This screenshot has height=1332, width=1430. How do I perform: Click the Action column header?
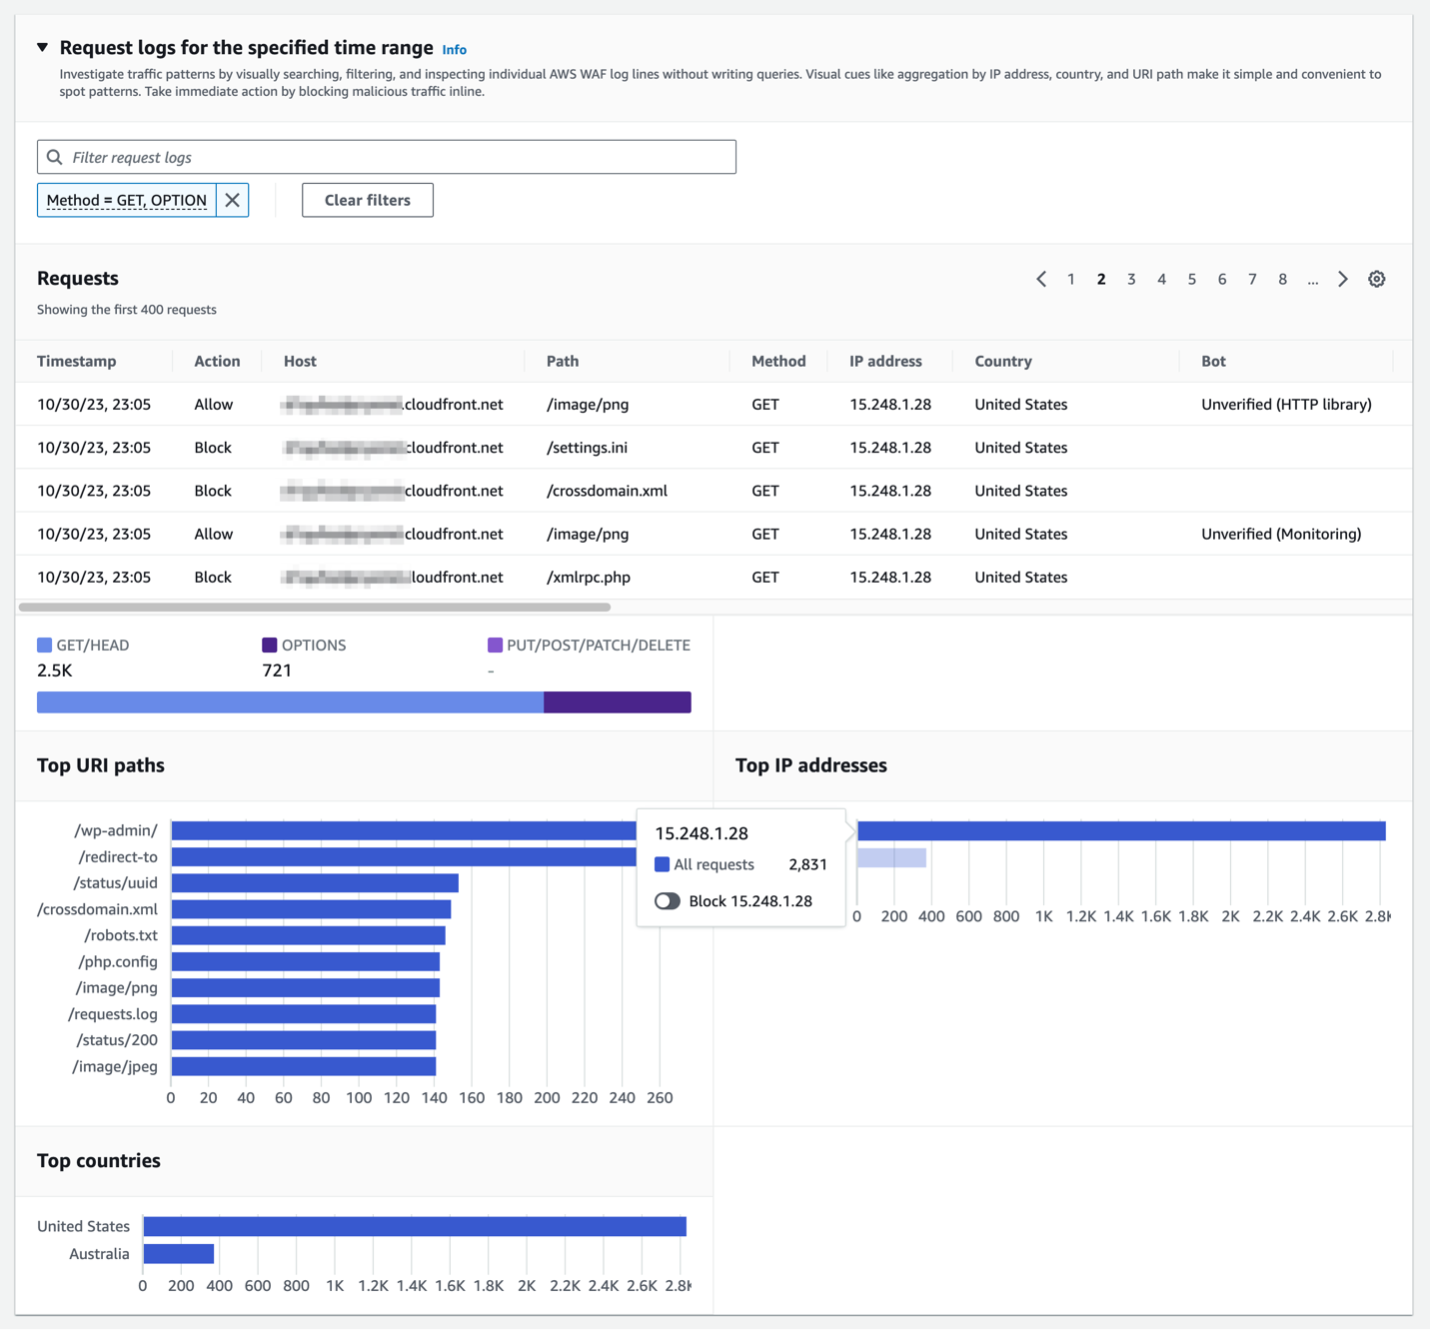pyautogui.click(x=217, y=361)
